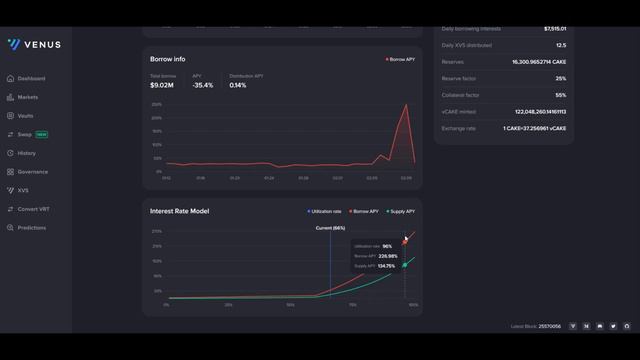The width and height of the screenshot is (640, 360).
Task: Click the Latest Block number link
Action: 549,326
